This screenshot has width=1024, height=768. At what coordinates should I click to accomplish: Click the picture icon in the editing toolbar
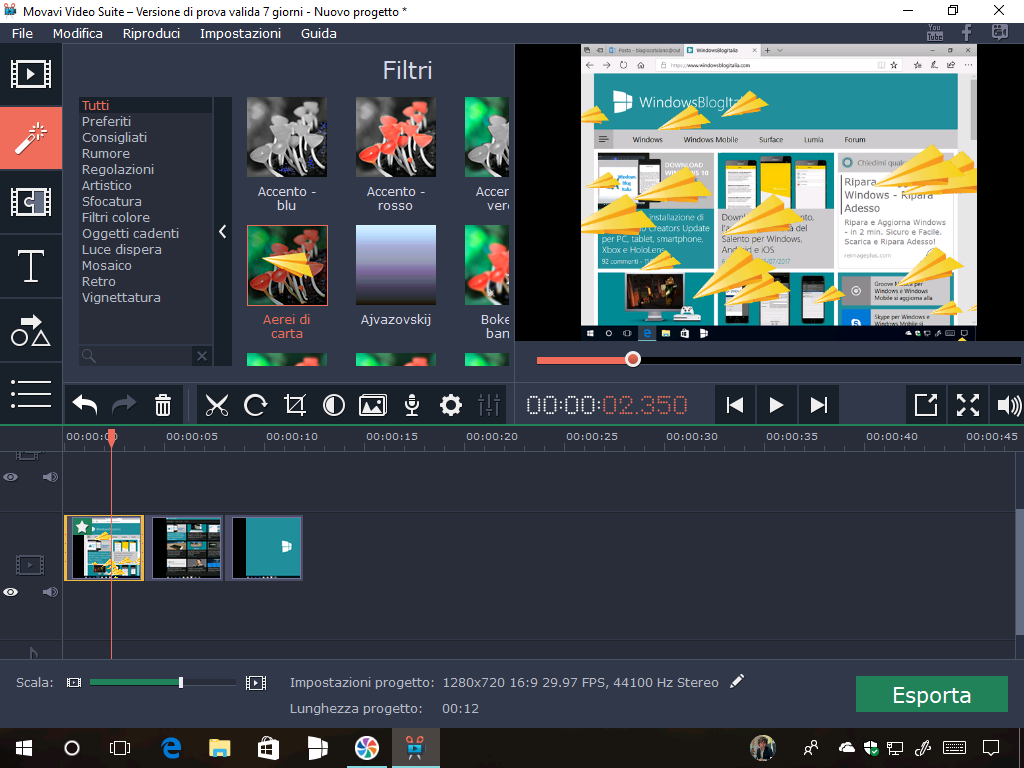click(373, 405)
